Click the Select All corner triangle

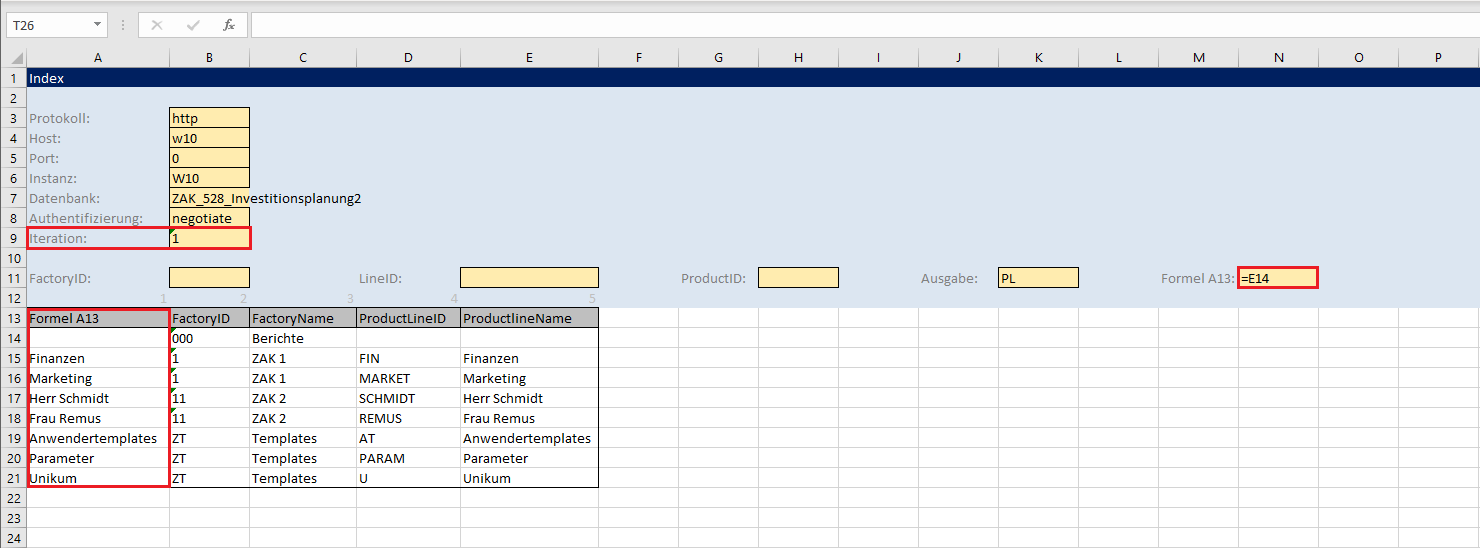(14, 58)
